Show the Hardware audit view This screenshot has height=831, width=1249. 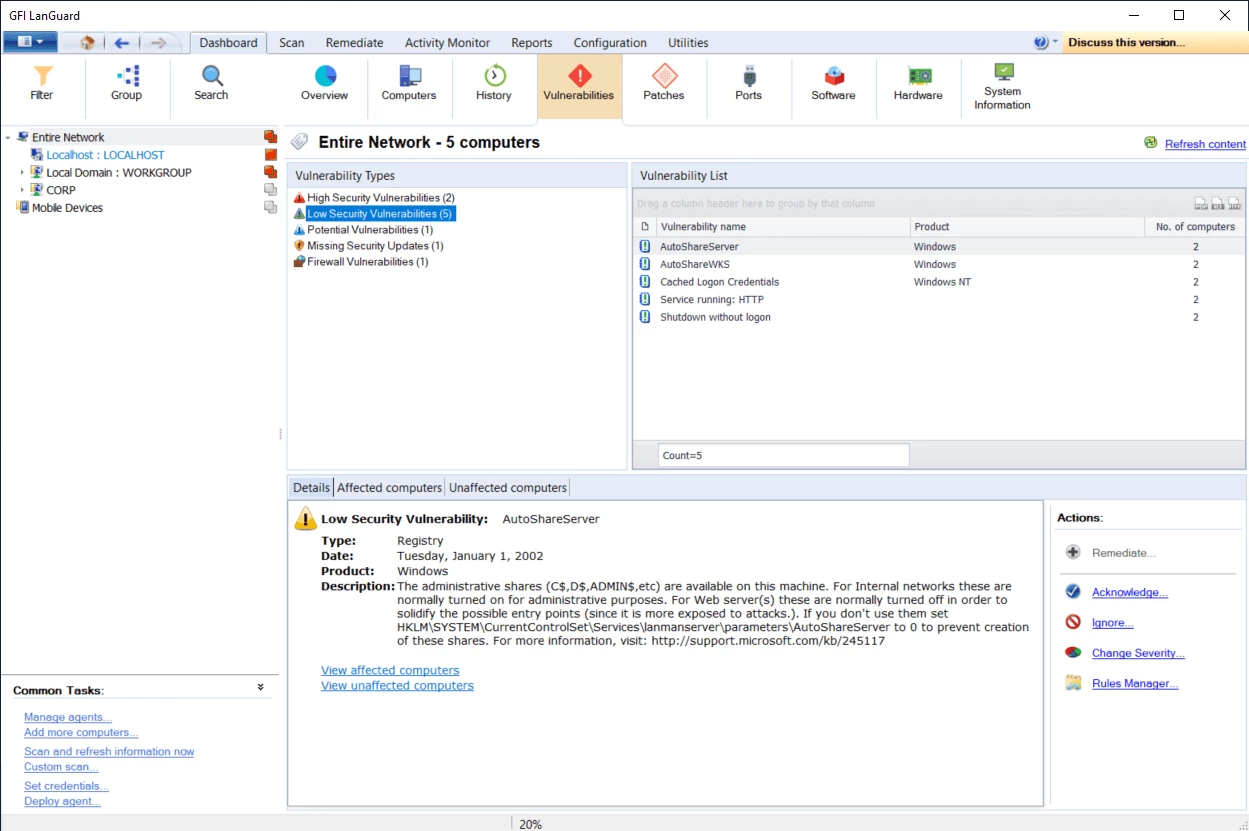pos(918,84)
